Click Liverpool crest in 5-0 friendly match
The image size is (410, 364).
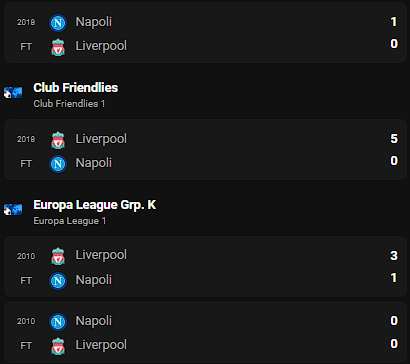click(x=58, y=140)
